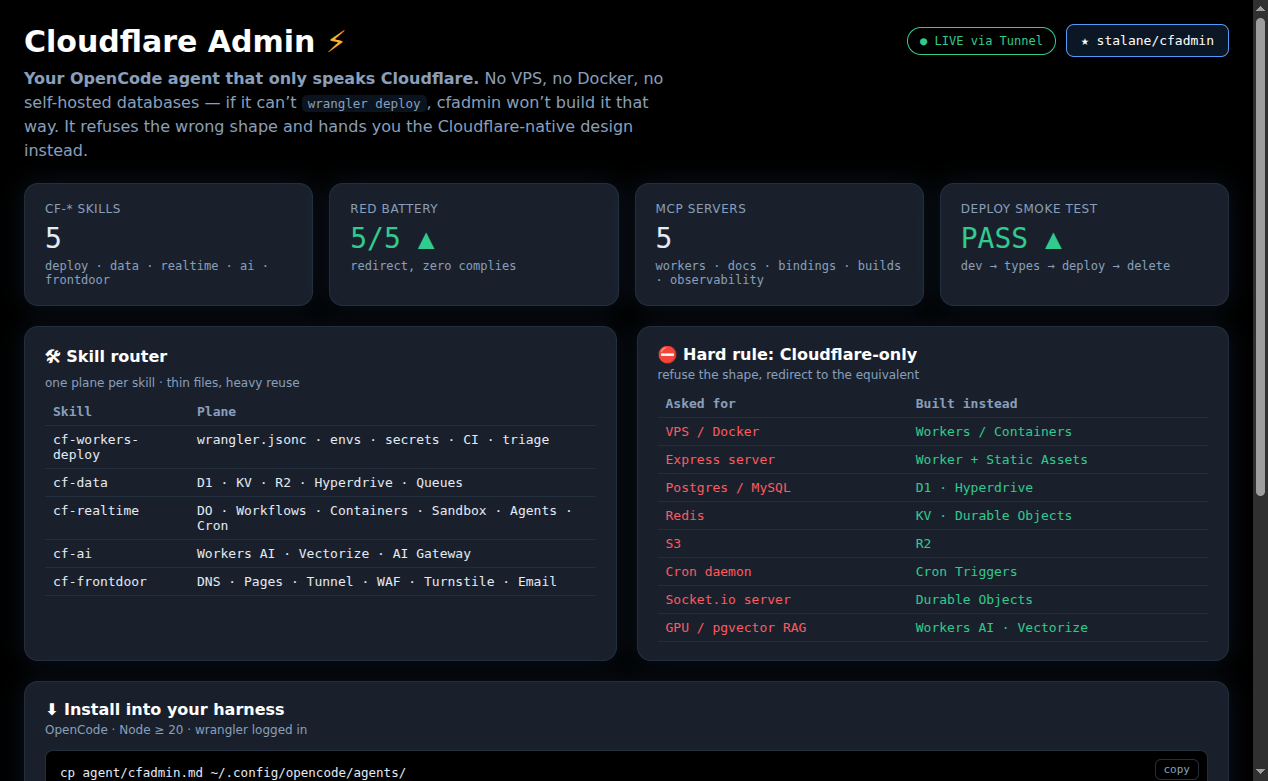Click the down-arrow icon by Install into your harness
The height and width of the screenshot is (781, 1268).
[x=53, y=710]
